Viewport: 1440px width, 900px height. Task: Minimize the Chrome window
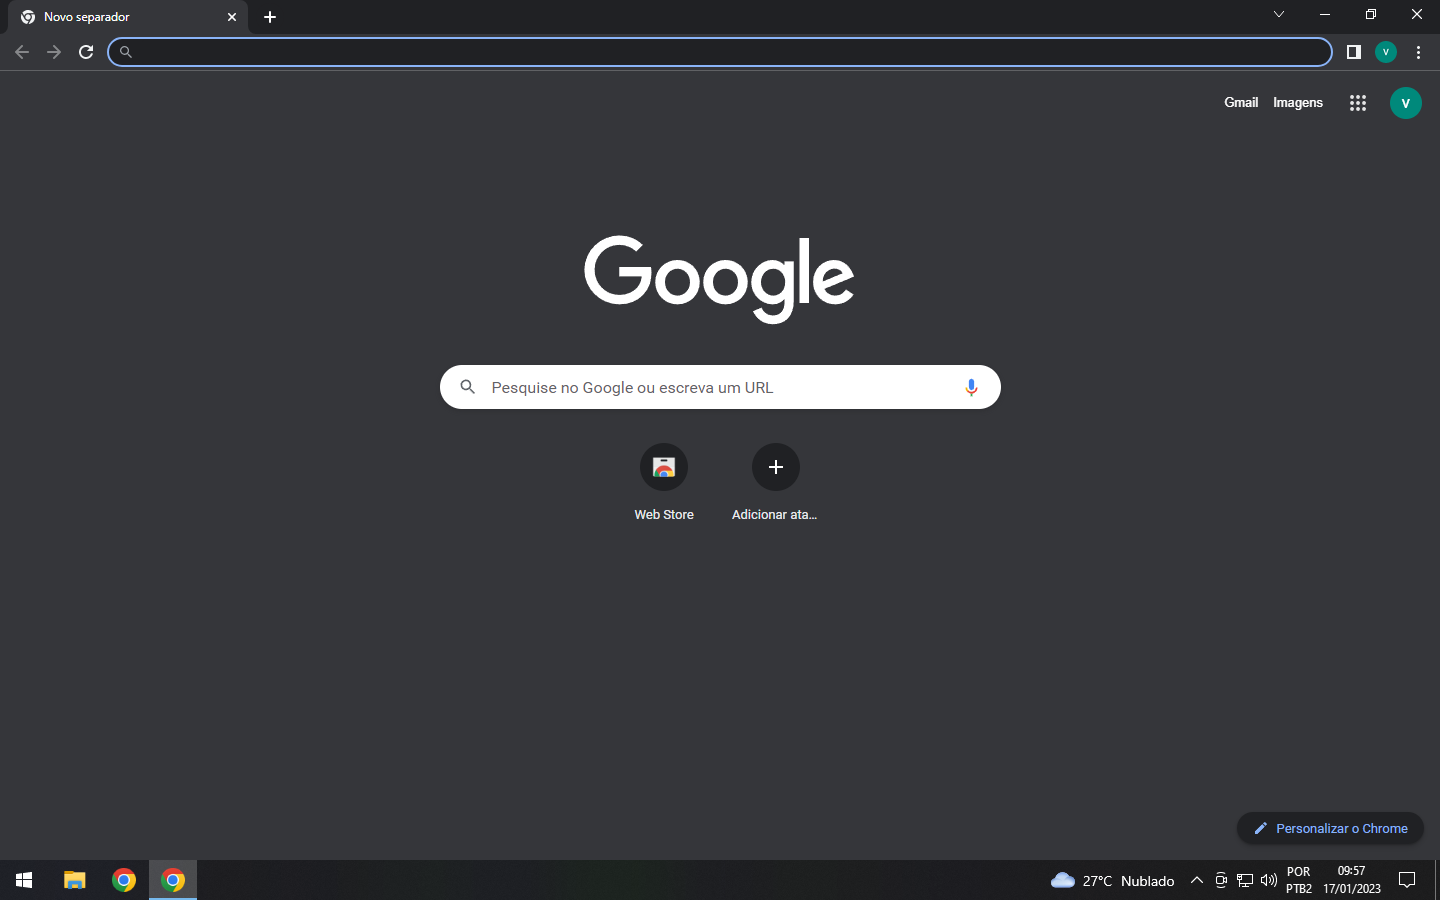point(1325,14)
